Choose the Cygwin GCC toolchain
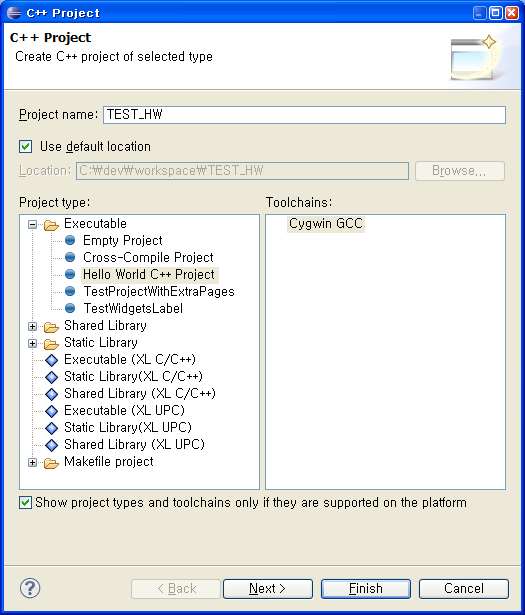The height and width of the screenshot is (615, 525). 326,224
